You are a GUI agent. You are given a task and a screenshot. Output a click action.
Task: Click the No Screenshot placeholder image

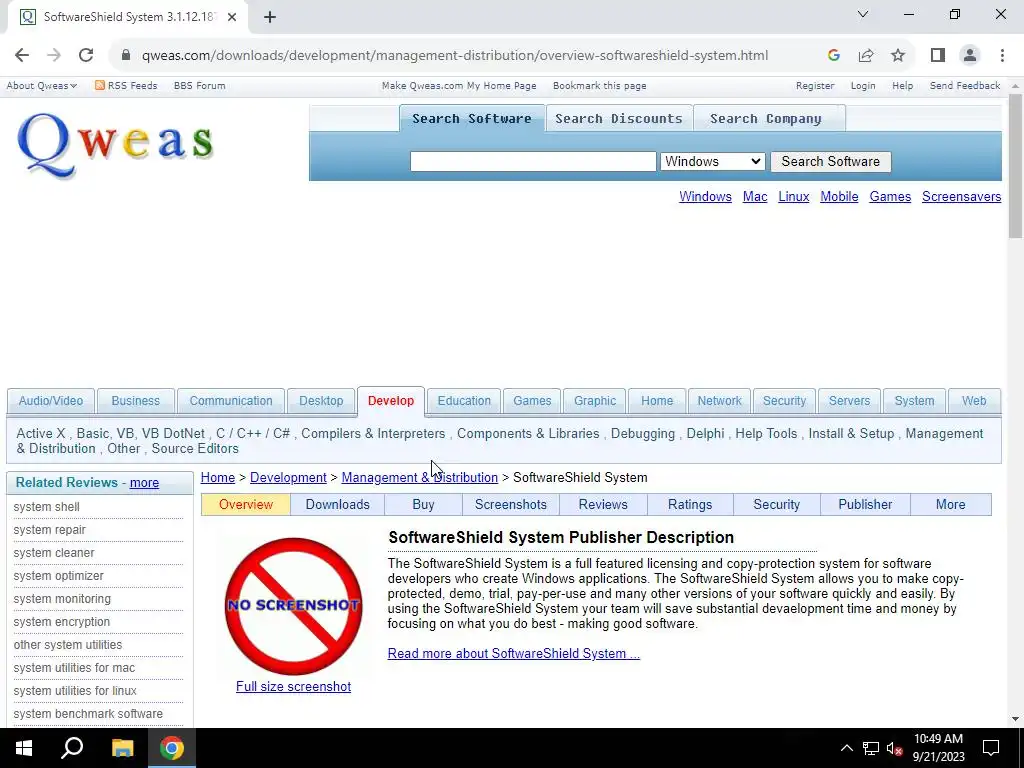293,606
